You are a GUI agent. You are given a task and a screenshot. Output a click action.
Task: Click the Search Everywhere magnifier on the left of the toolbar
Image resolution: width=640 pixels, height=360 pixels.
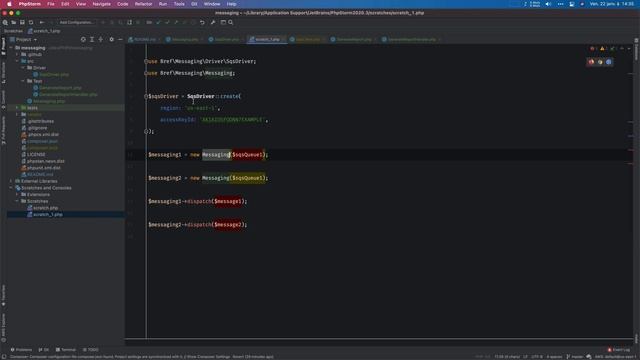coord(5,22)
